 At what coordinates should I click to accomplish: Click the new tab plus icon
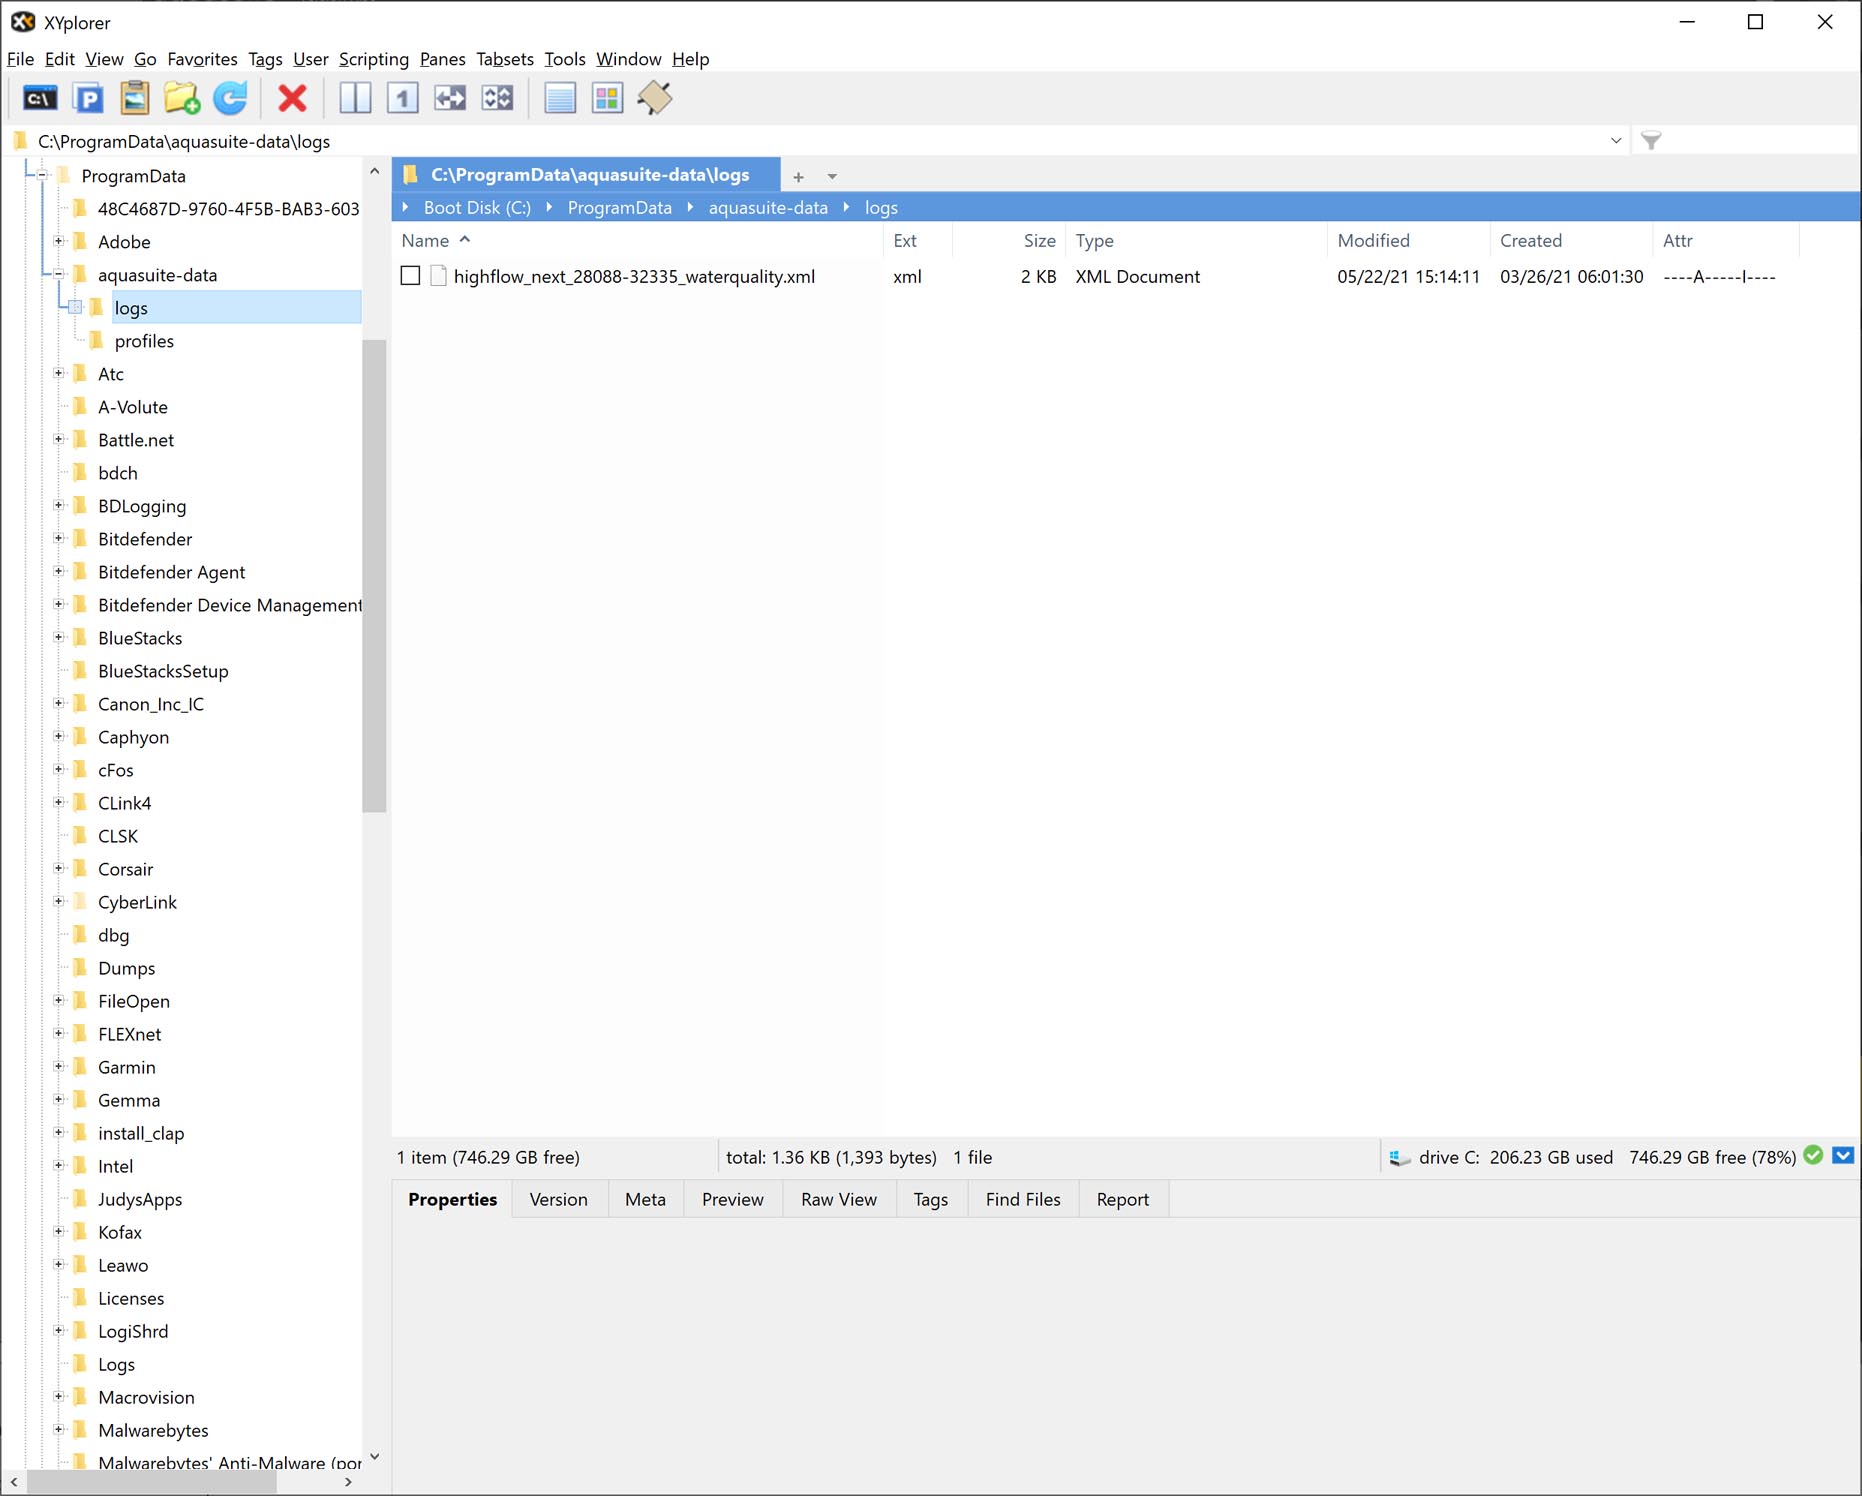coord(798,177)
